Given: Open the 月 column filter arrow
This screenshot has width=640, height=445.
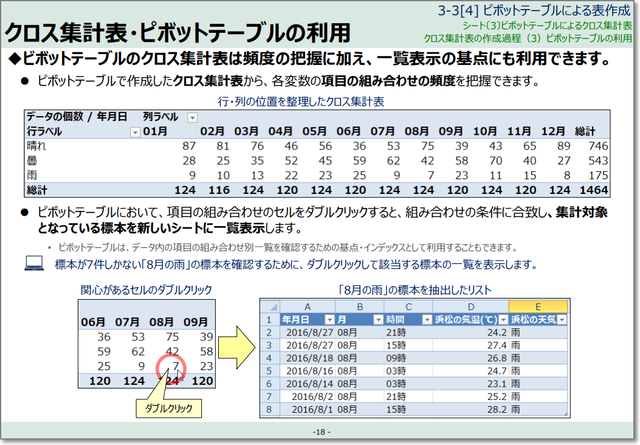Looking at the screenshot, I should [377, 318].
